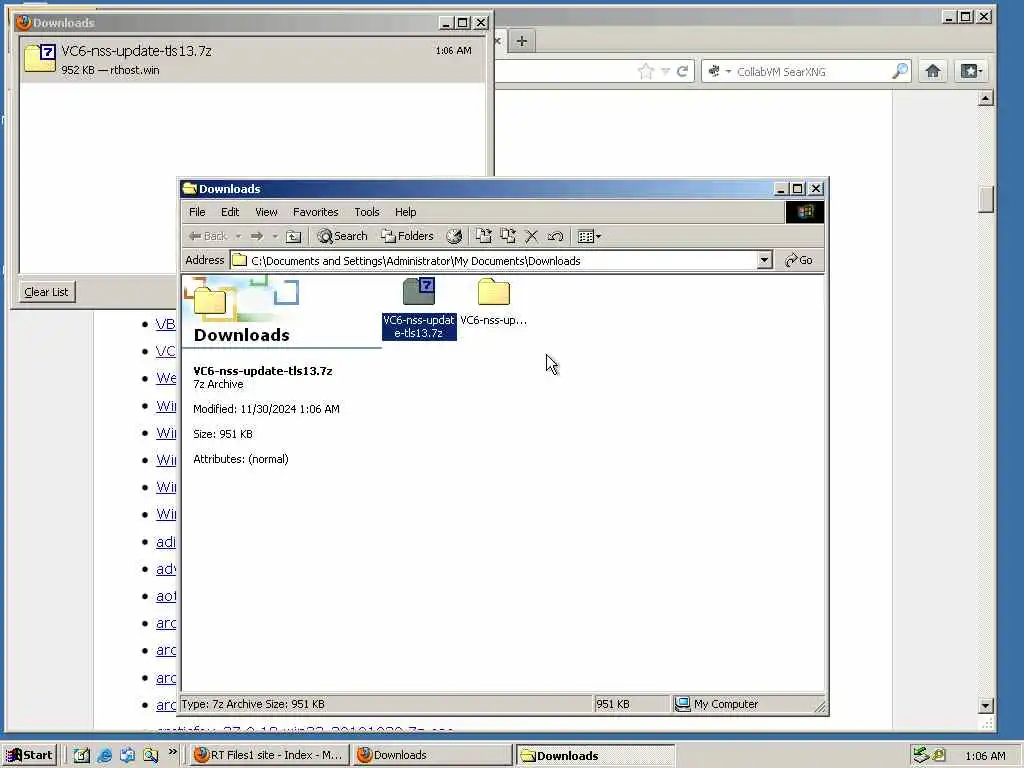Screen dimensions: 1024x768
Task: Open the search engine dropdown in Firefox
Action: point(718,71)
